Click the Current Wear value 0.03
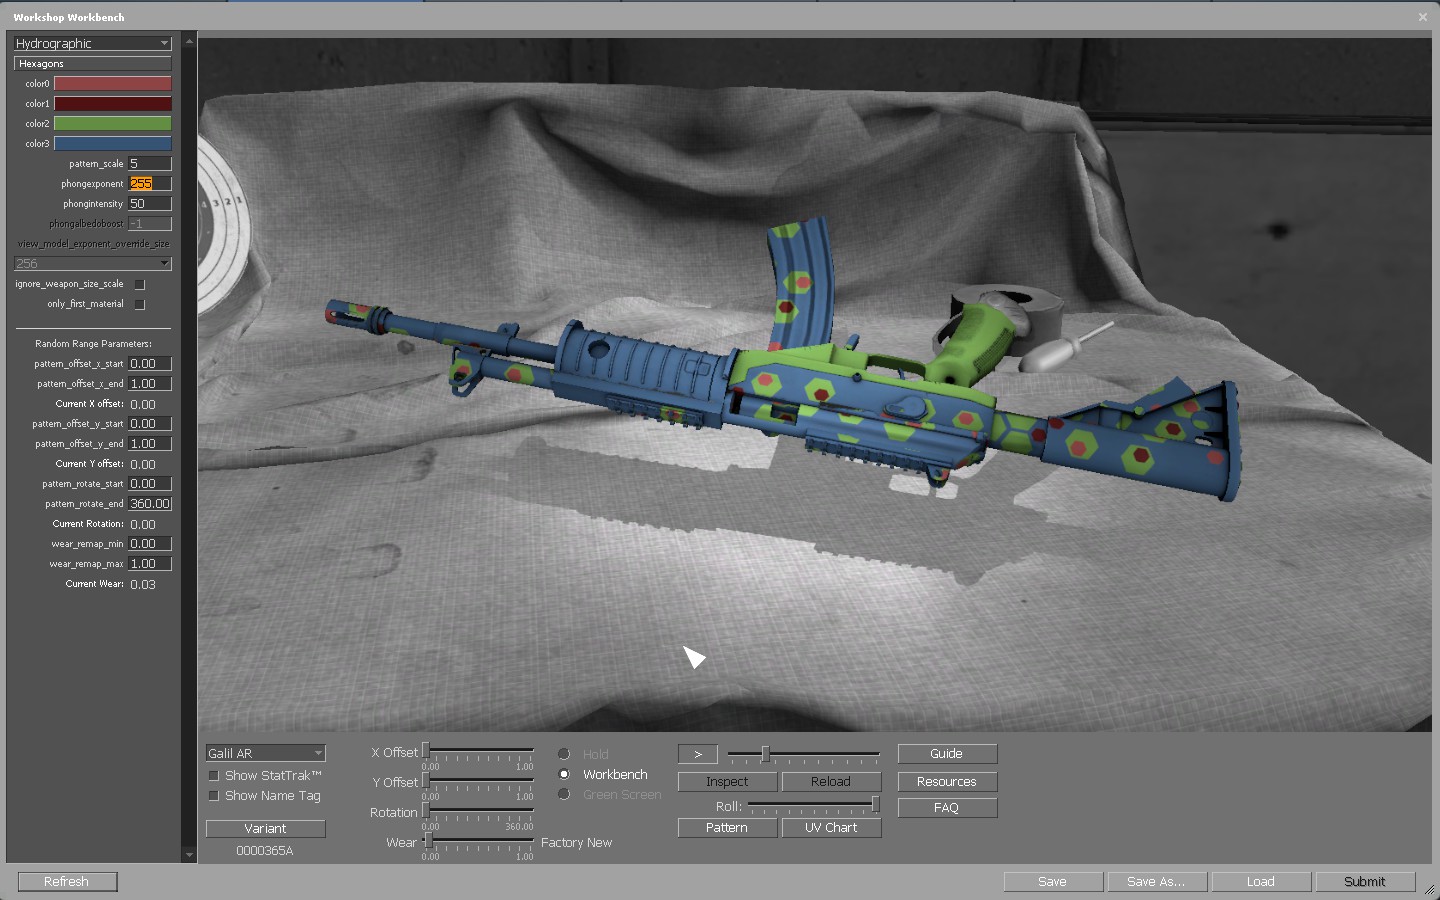This screenshot has width=1440, height=900. 143,584
